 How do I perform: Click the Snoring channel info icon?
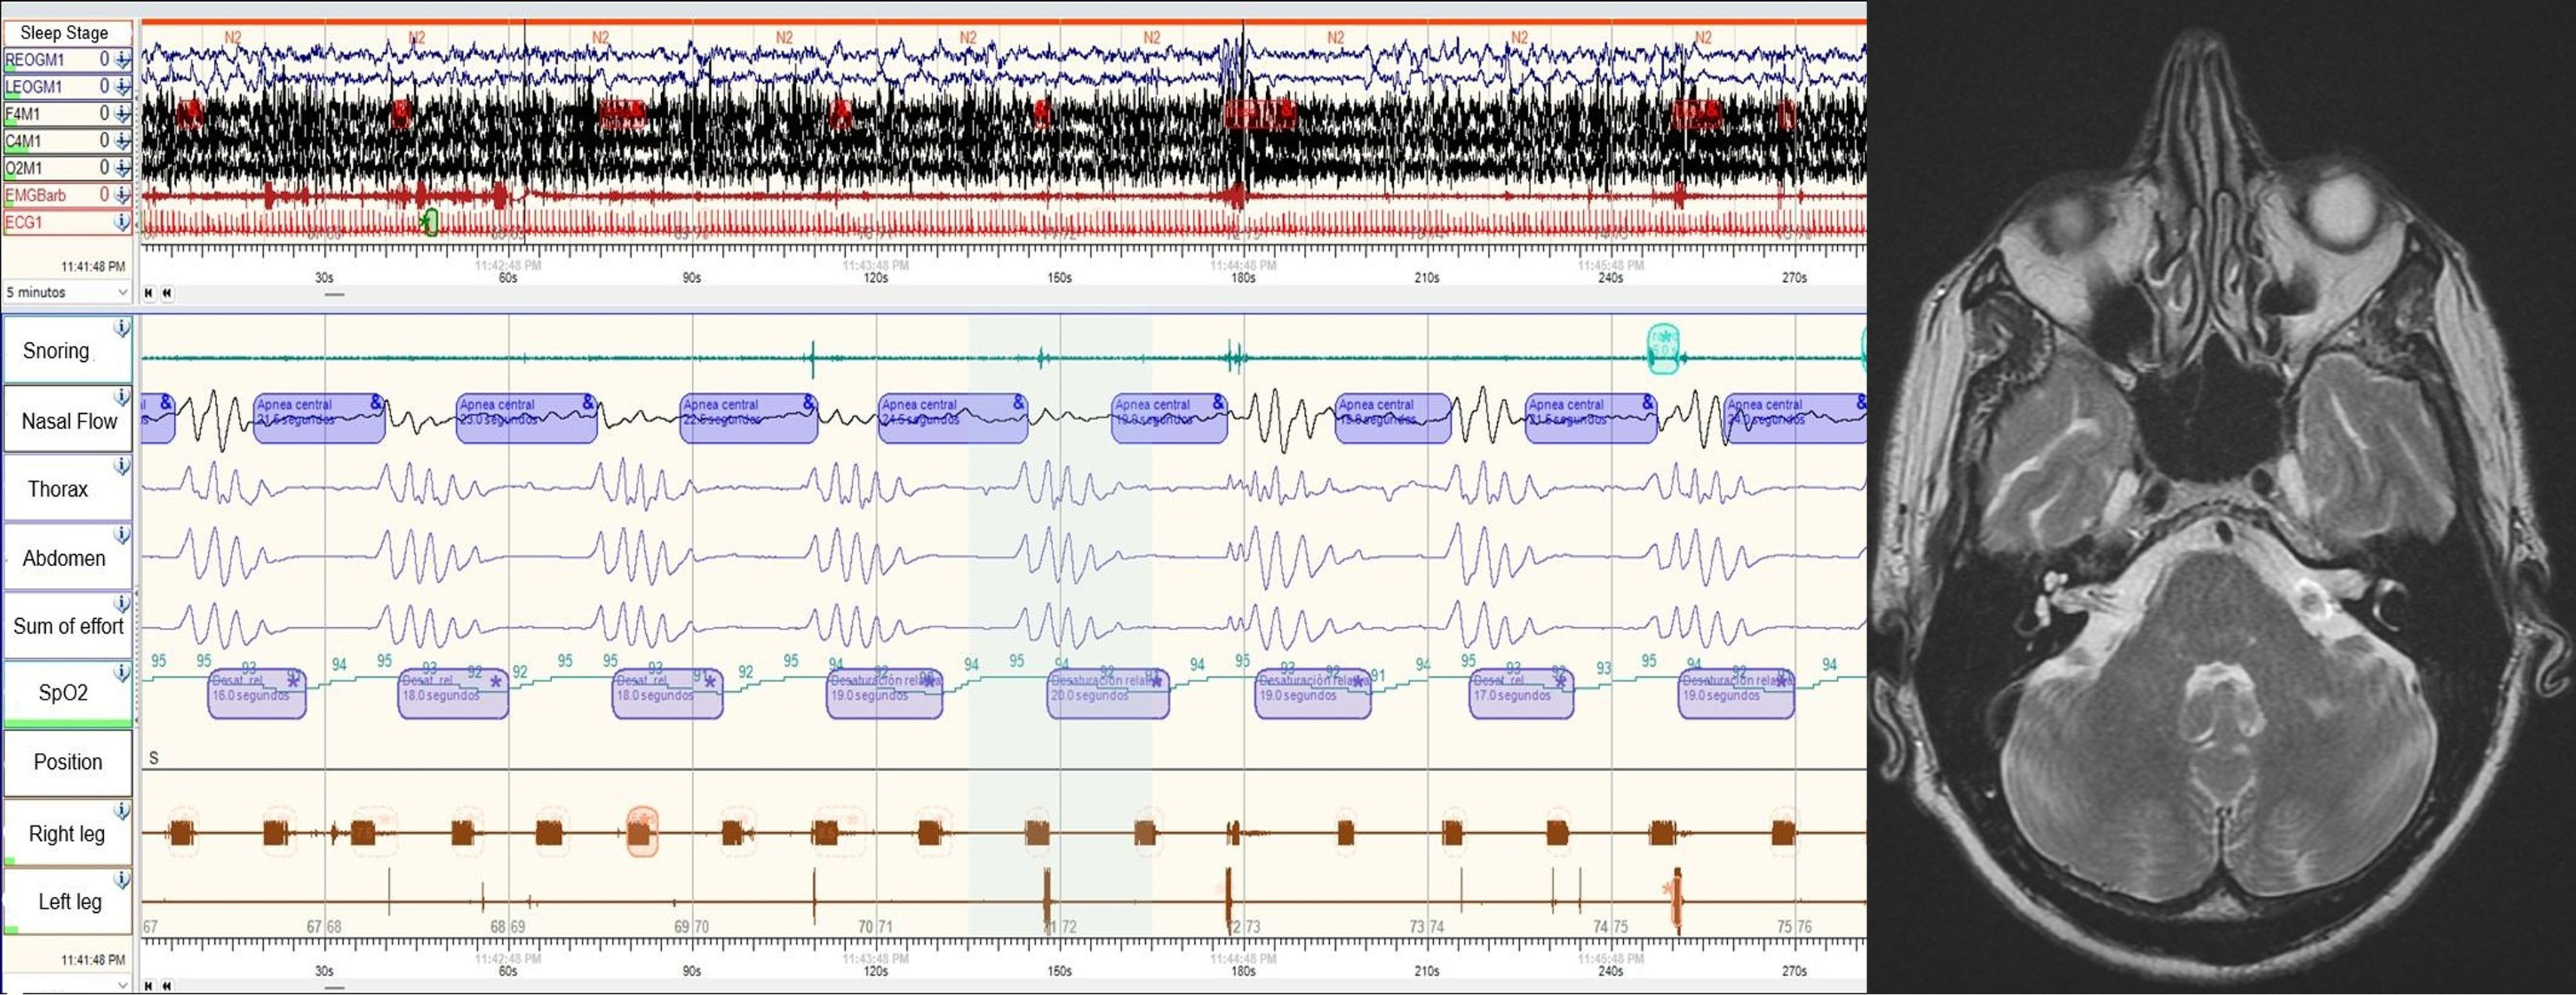(x=122, y=327)
